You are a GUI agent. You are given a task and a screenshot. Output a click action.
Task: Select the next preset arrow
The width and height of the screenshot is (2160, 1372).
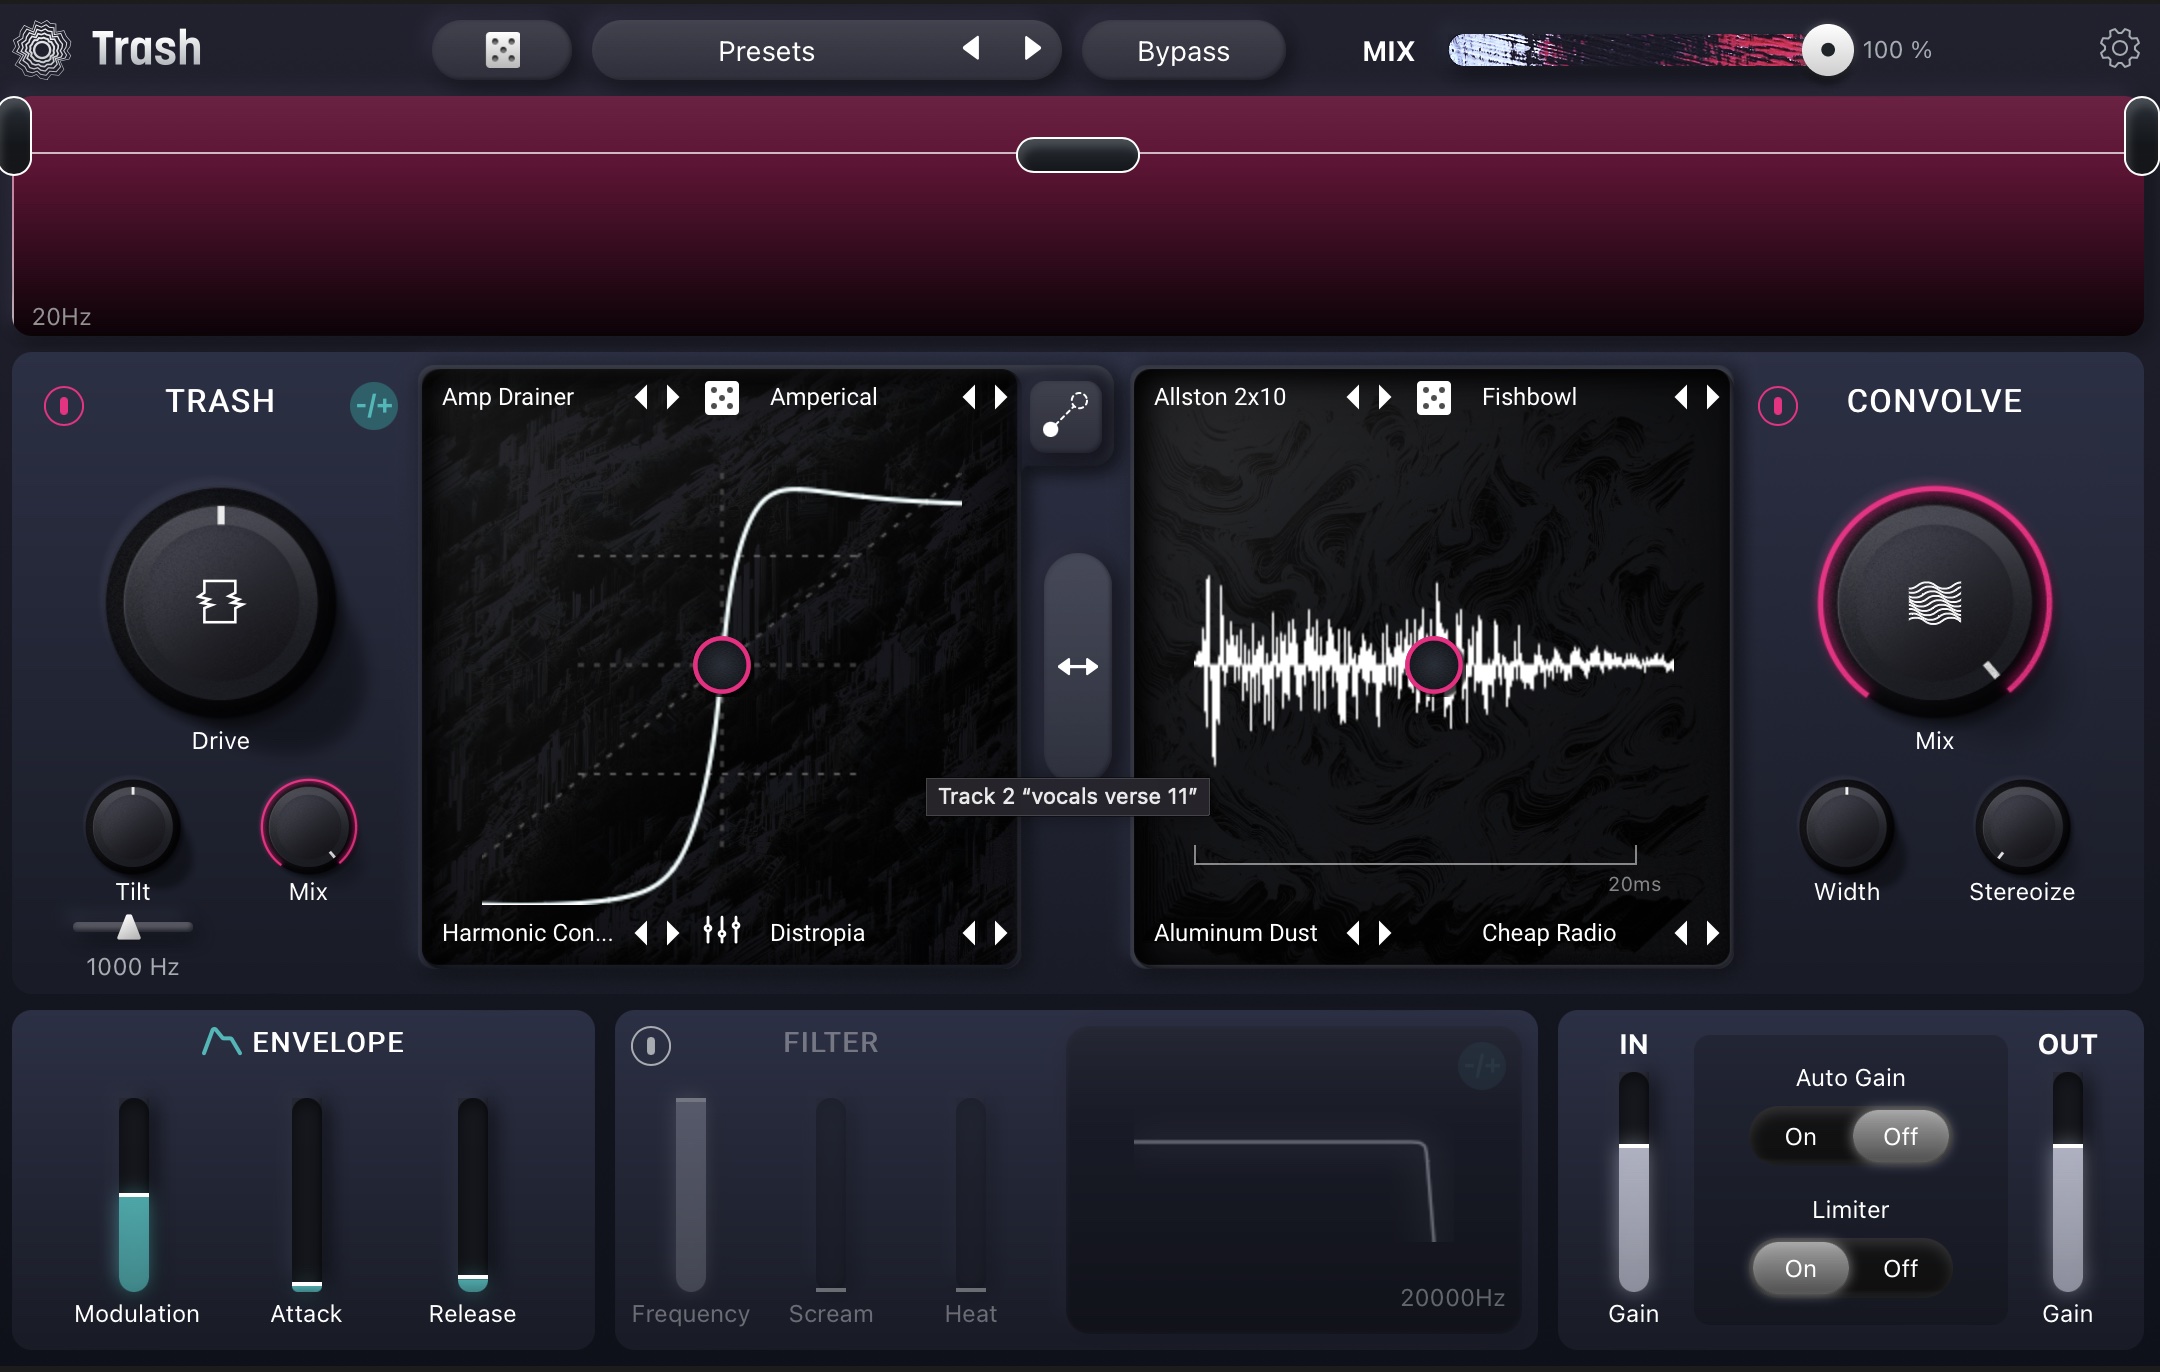(1033, 48)
